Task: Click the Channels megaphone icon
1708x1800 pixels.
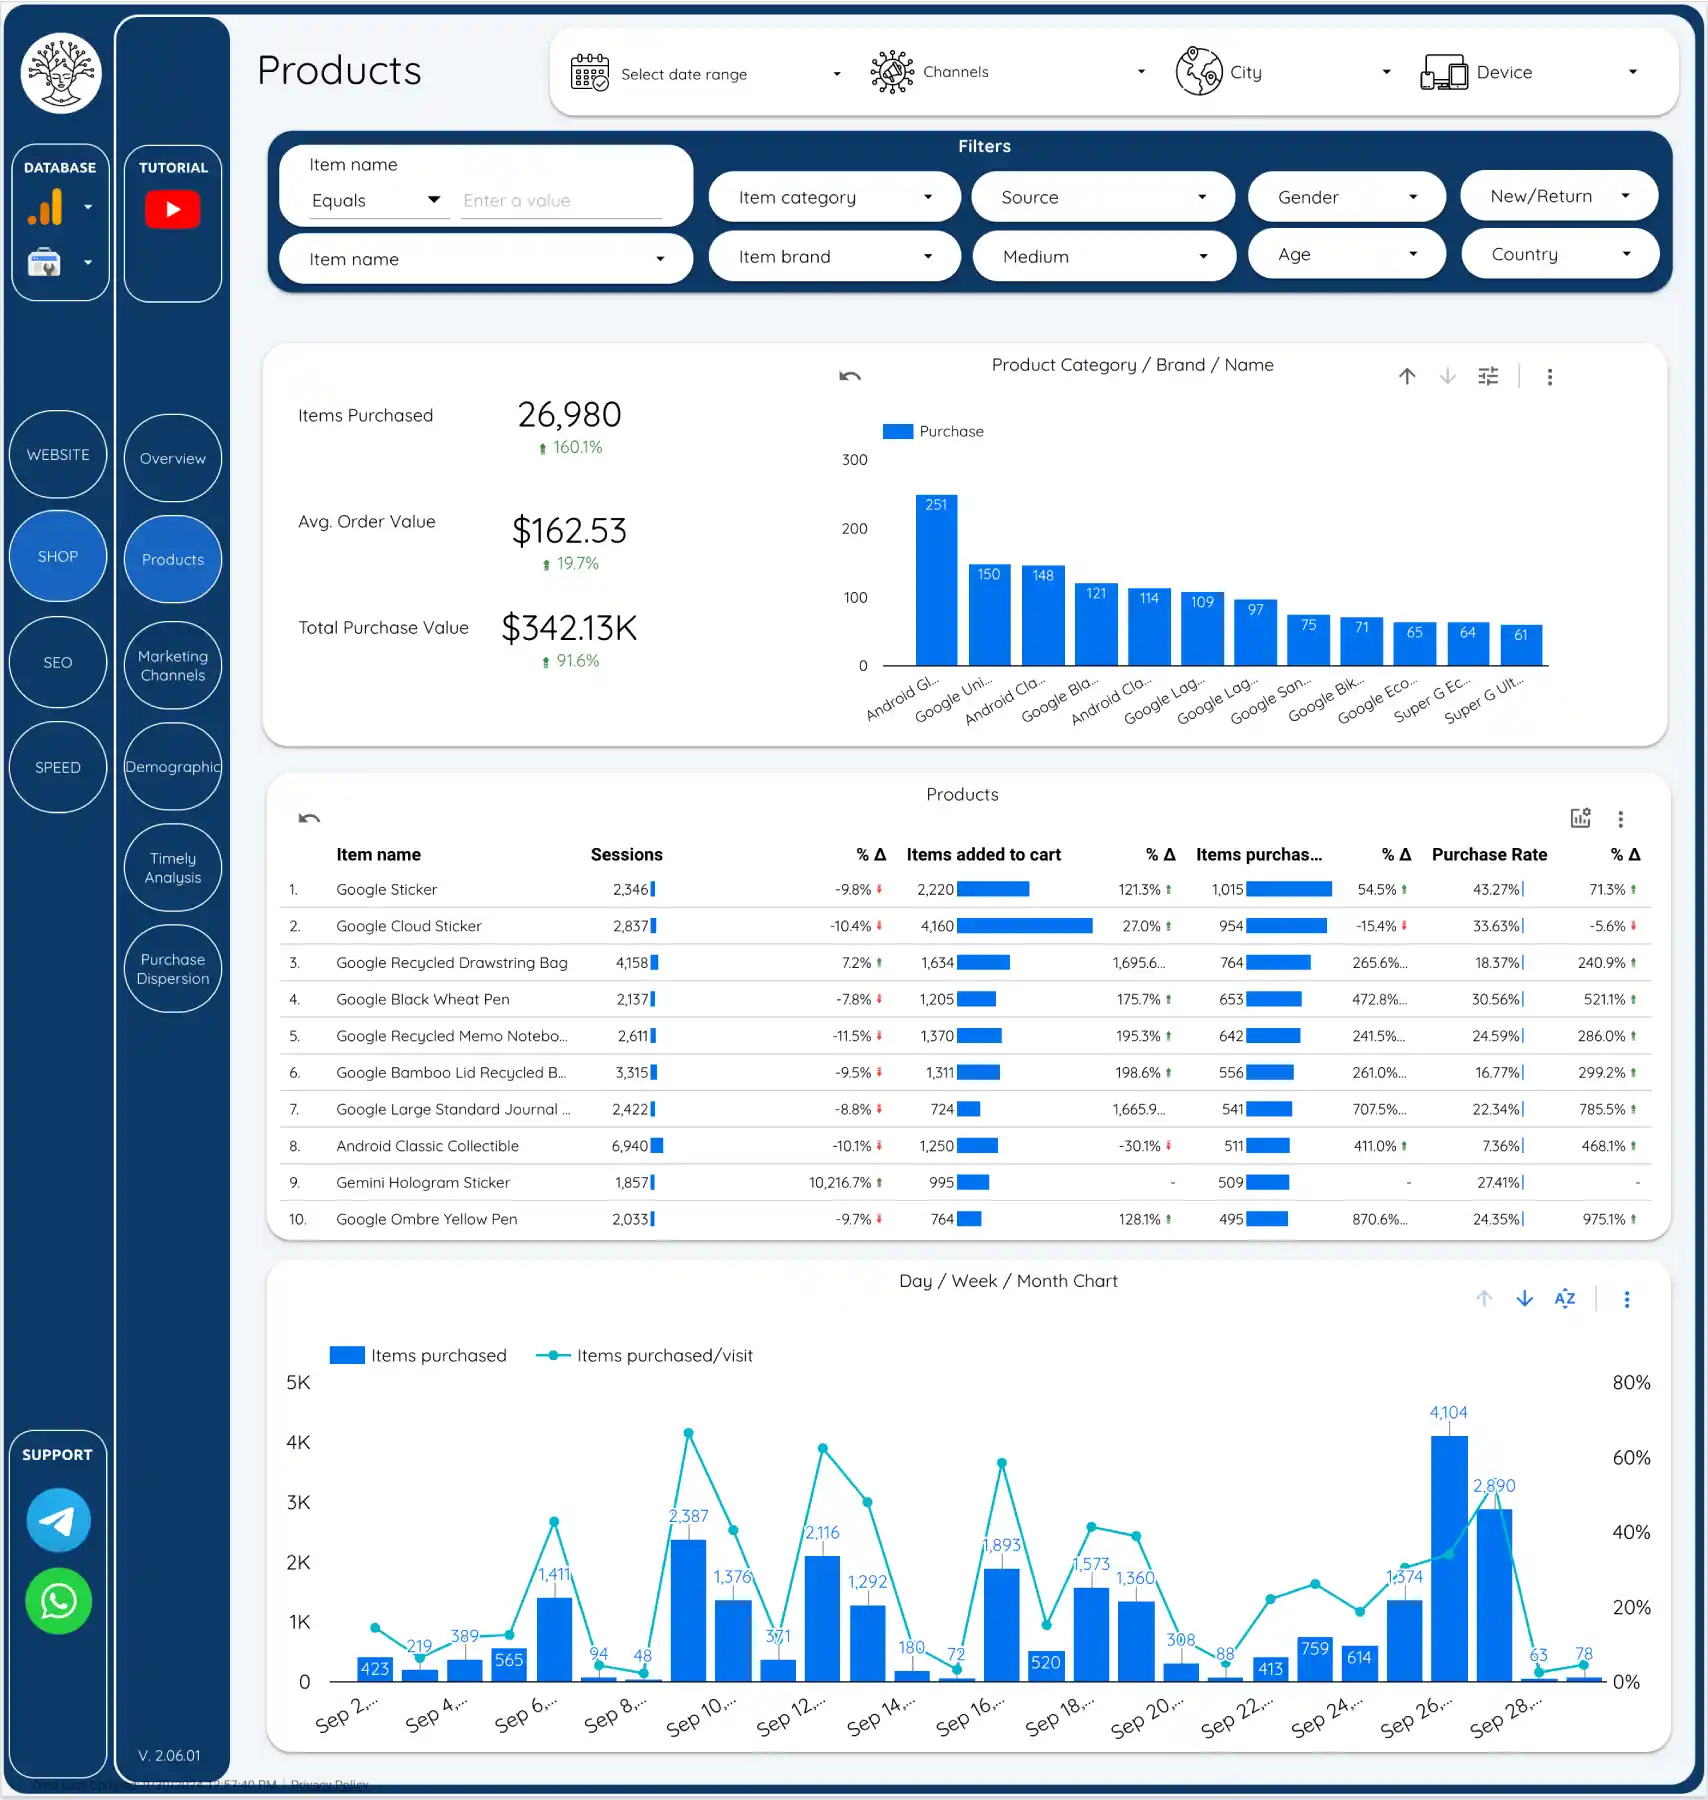Action: pos(892,73)
